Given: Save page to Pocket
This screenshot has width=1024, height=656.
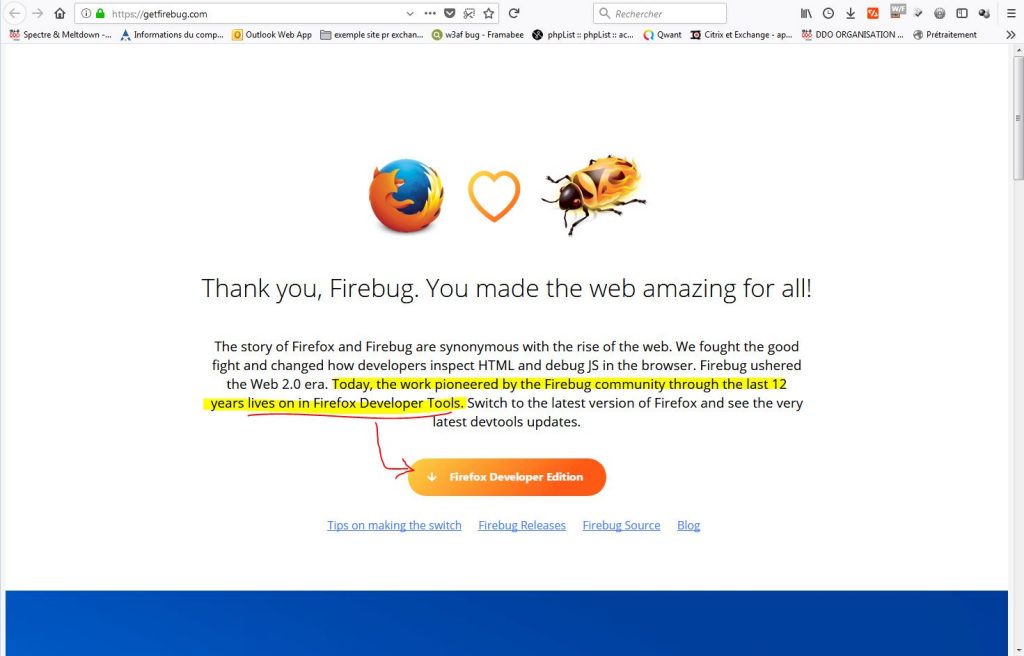Looking at the screenshot, I should click(x=449, y=13).
